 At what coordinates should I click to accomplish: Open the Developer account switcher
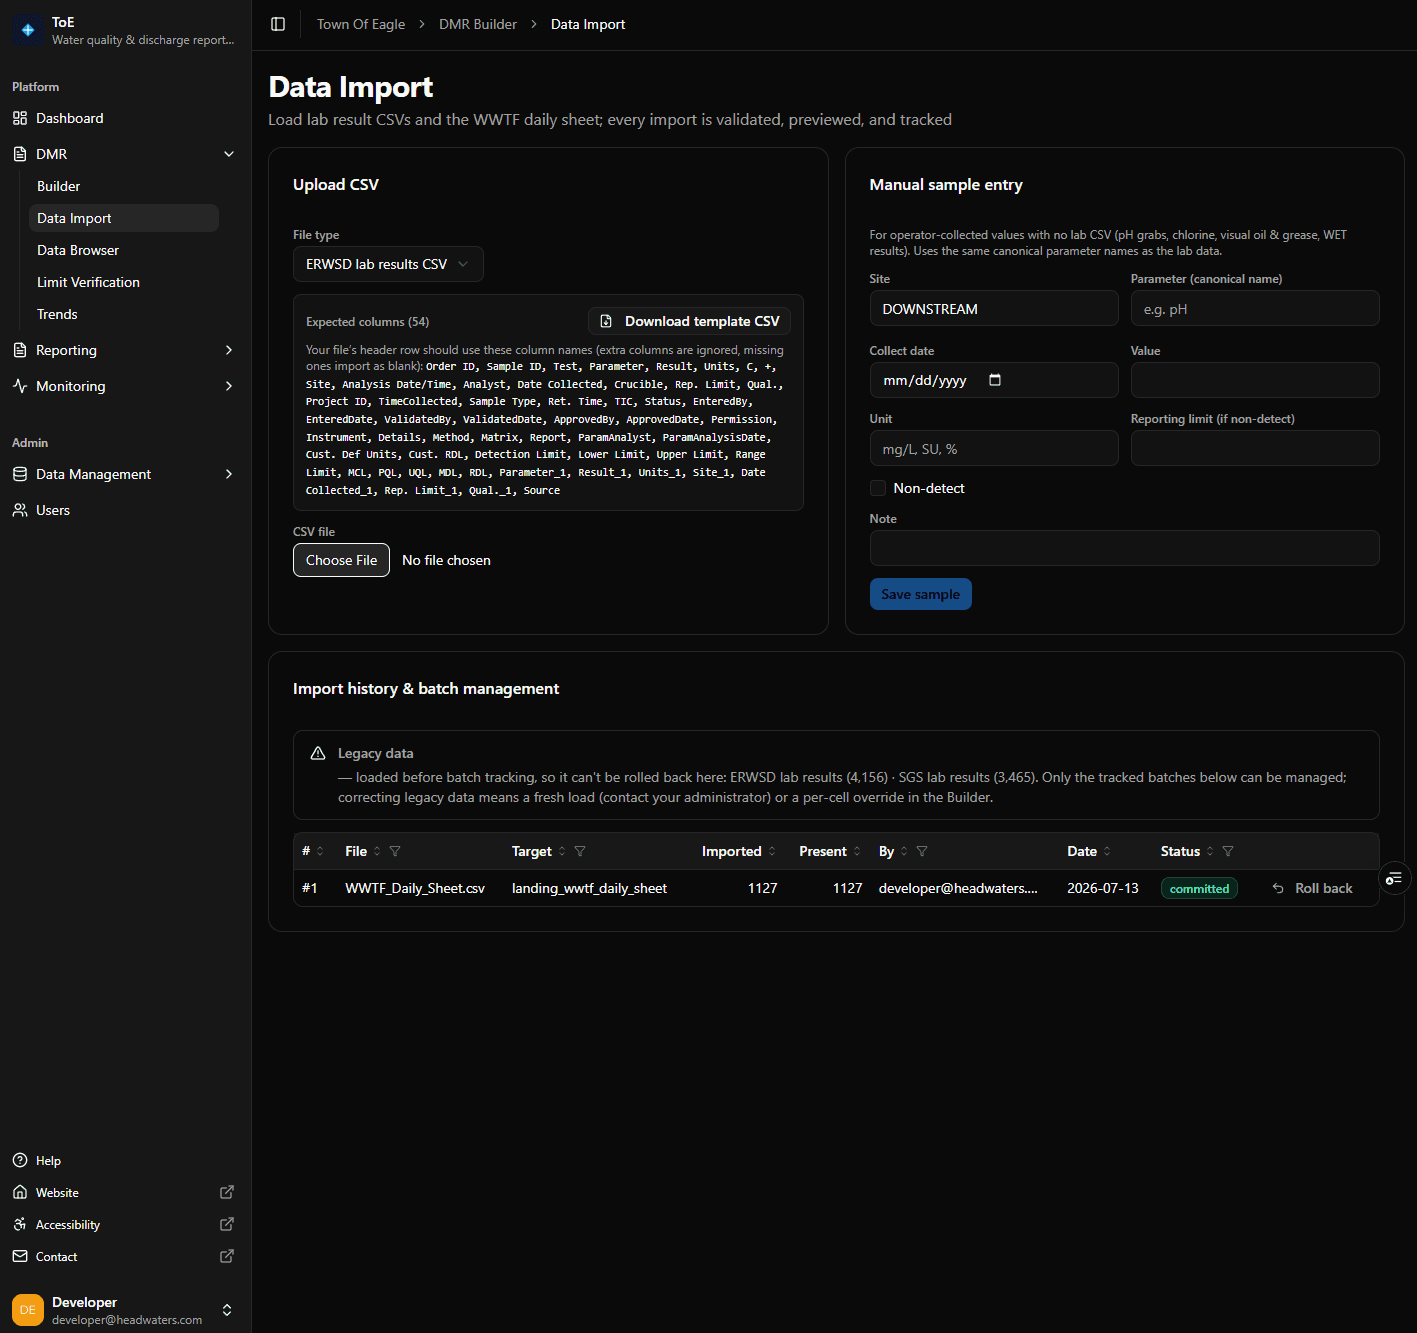coord(227,1310)
